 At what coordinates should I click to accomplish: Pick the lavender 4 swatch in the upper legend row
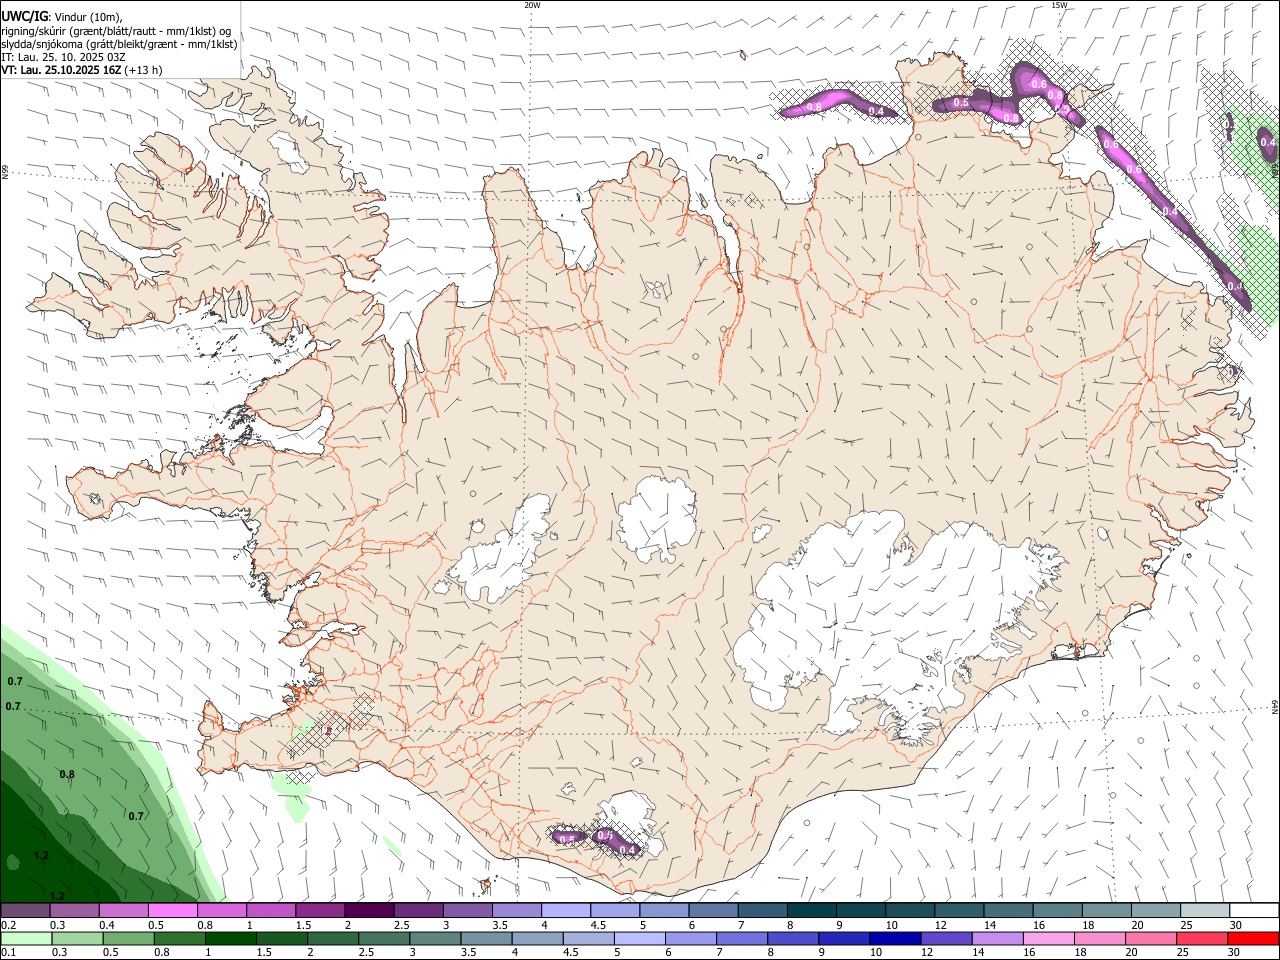pyautogui.click(x=567, y=910)
